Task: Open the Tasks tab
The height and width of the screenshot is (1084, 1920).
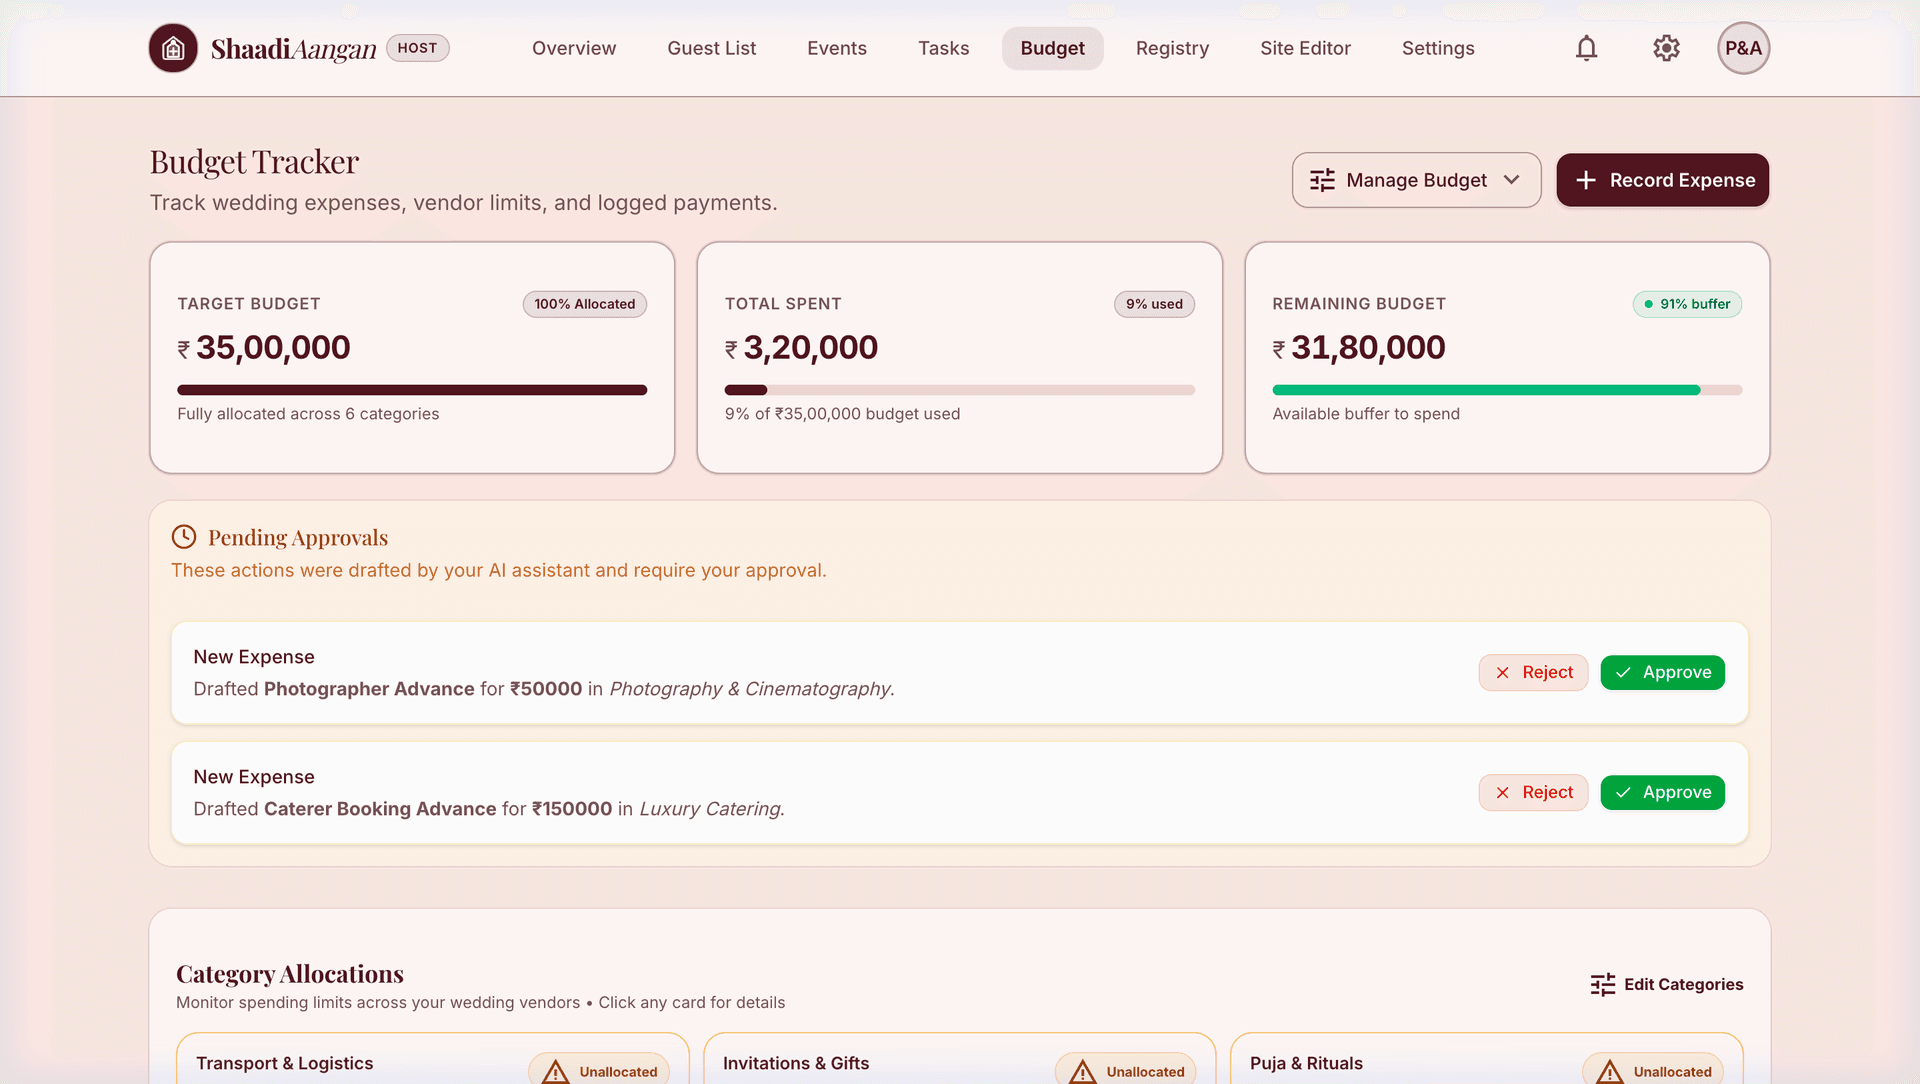Action: (943, 48)
